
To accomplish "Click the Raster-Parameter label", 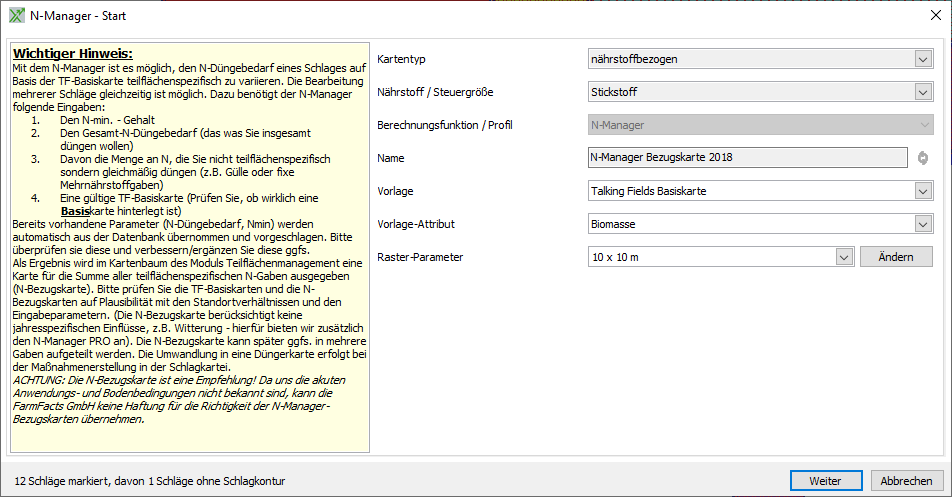I will [x=421, y=257].
